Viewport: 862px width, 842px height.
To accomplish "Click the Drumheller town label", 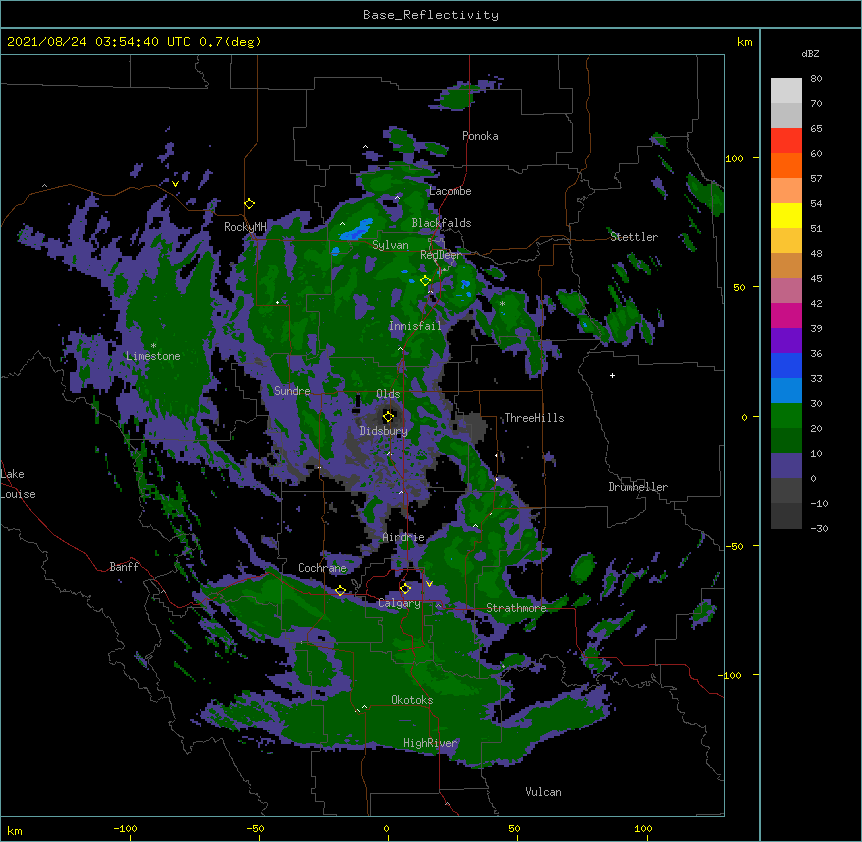I will tap(638, 487).
